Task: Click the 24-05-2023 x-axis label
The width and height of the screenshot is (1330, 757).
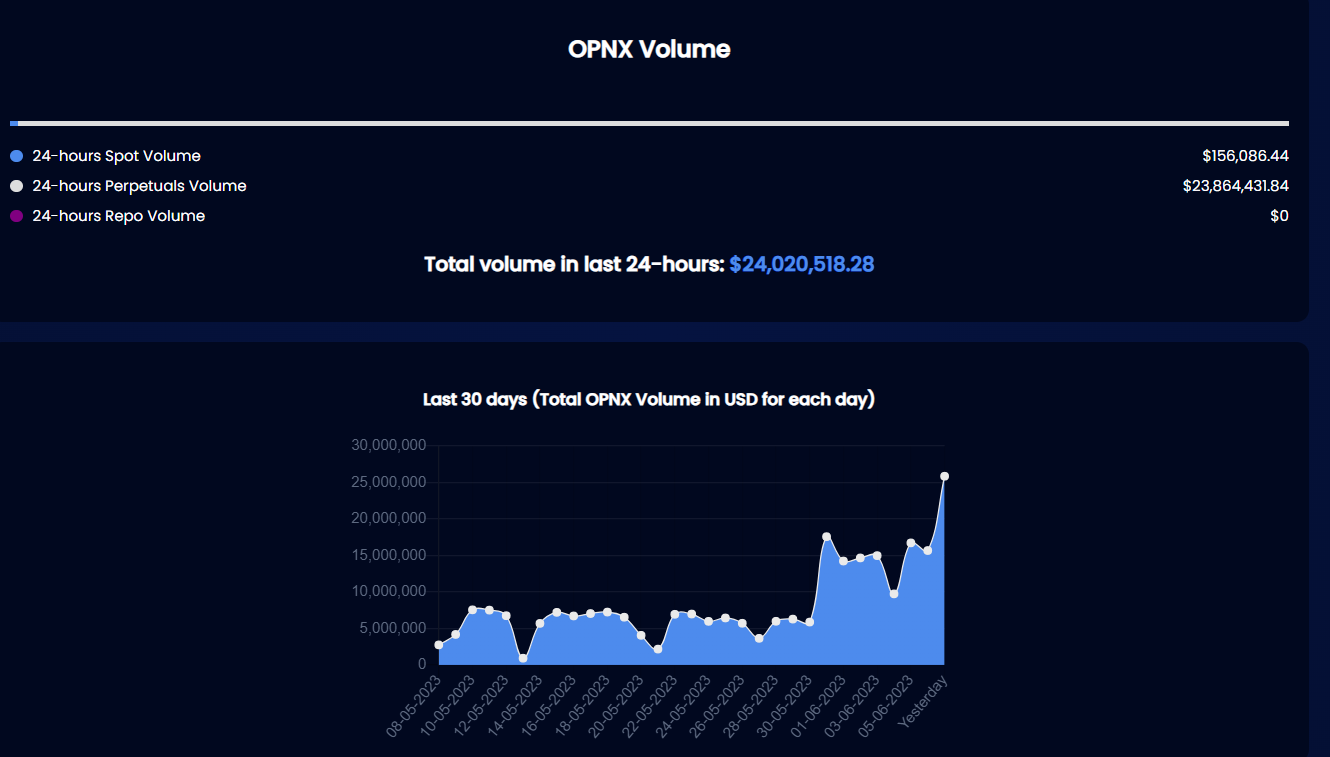Action: click(684, 706)
